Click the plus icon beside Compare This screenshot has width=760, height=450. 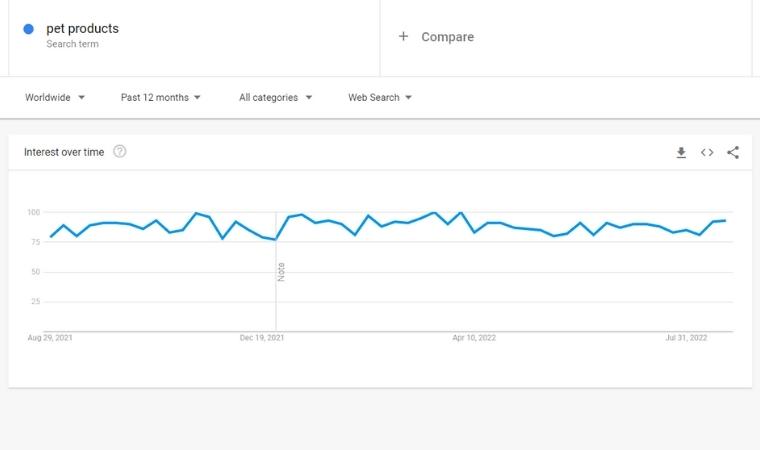pyautogui.click(x=403, y=36)
